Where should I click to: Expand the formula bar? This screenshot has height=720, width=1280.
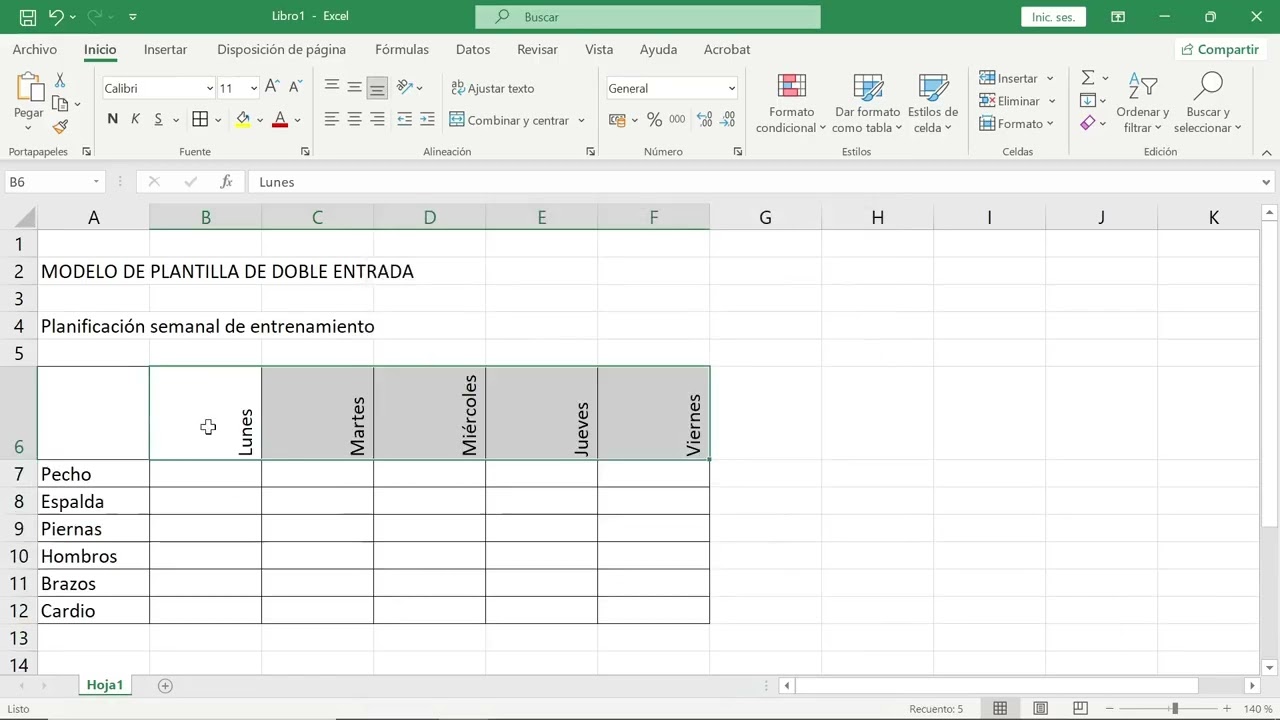tap(1266, 182)
